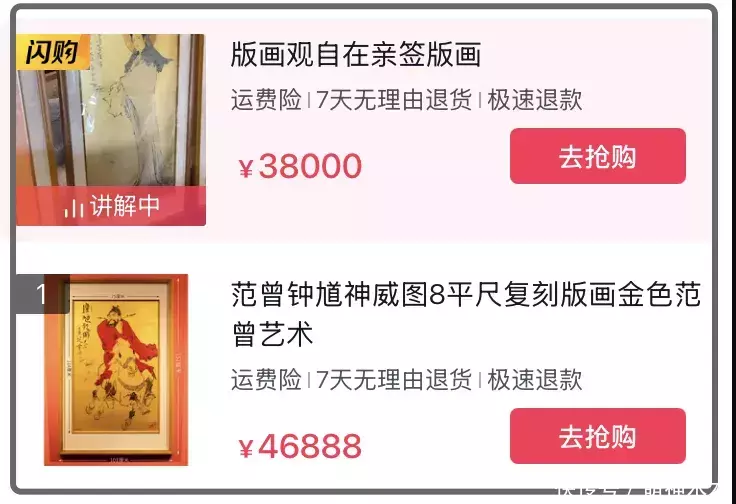The image size is (736, 504).
Task: Tap 极速退款 tag under the 观自在 item
Action: pyautogui.click(x=535, y=100)
